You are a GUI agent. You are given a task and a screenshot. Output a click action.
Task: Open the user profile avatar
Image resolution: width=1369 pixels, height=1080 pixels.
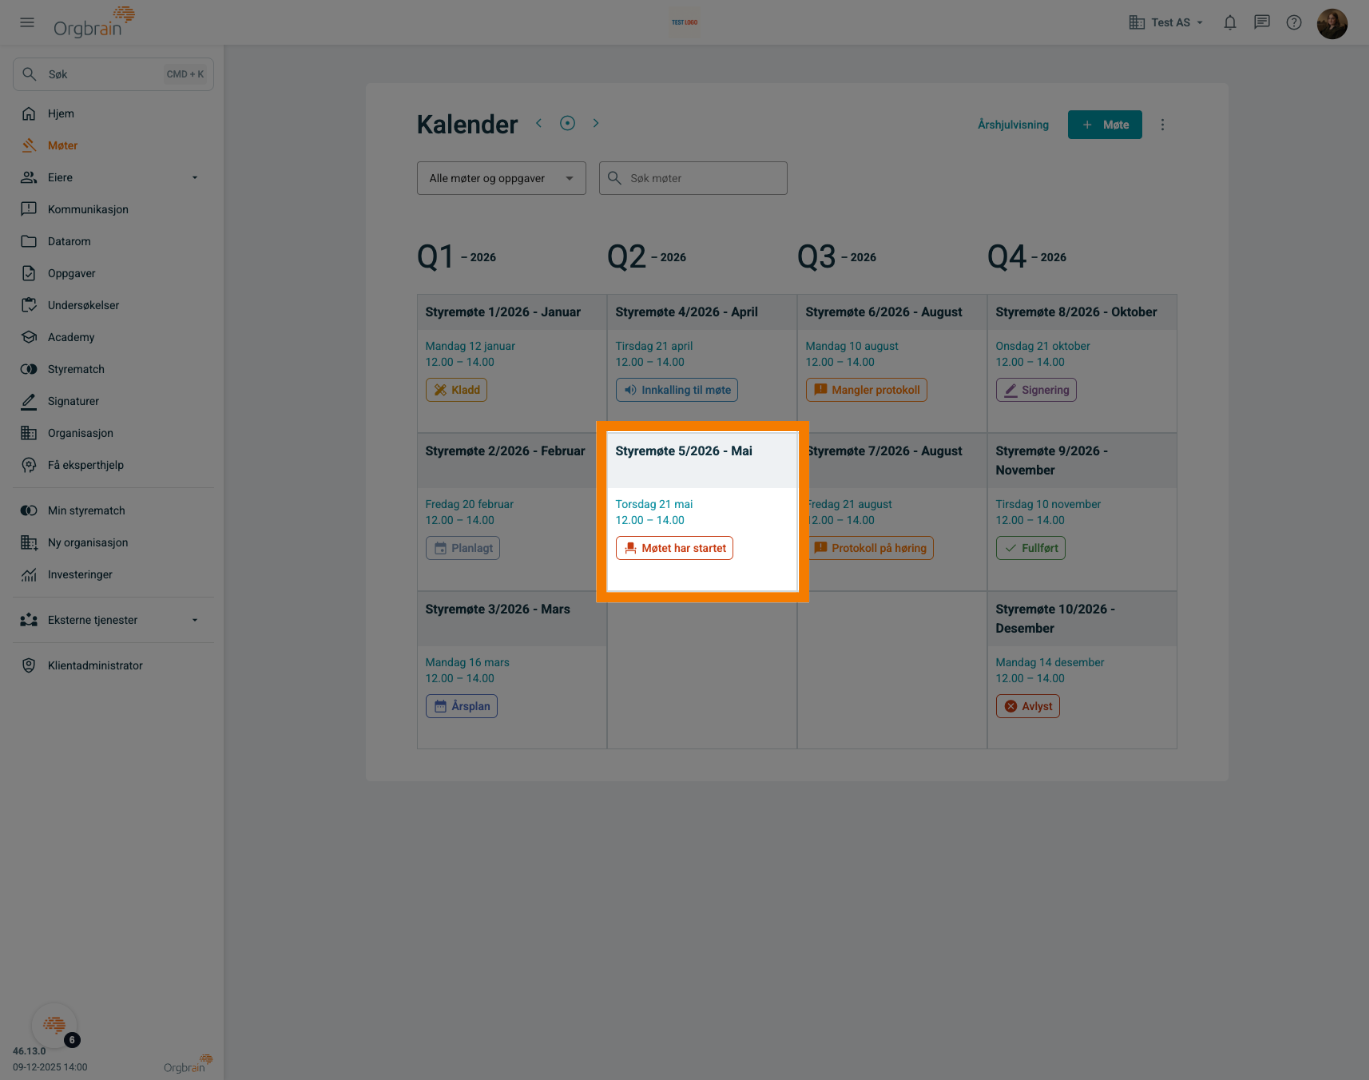1332,22
